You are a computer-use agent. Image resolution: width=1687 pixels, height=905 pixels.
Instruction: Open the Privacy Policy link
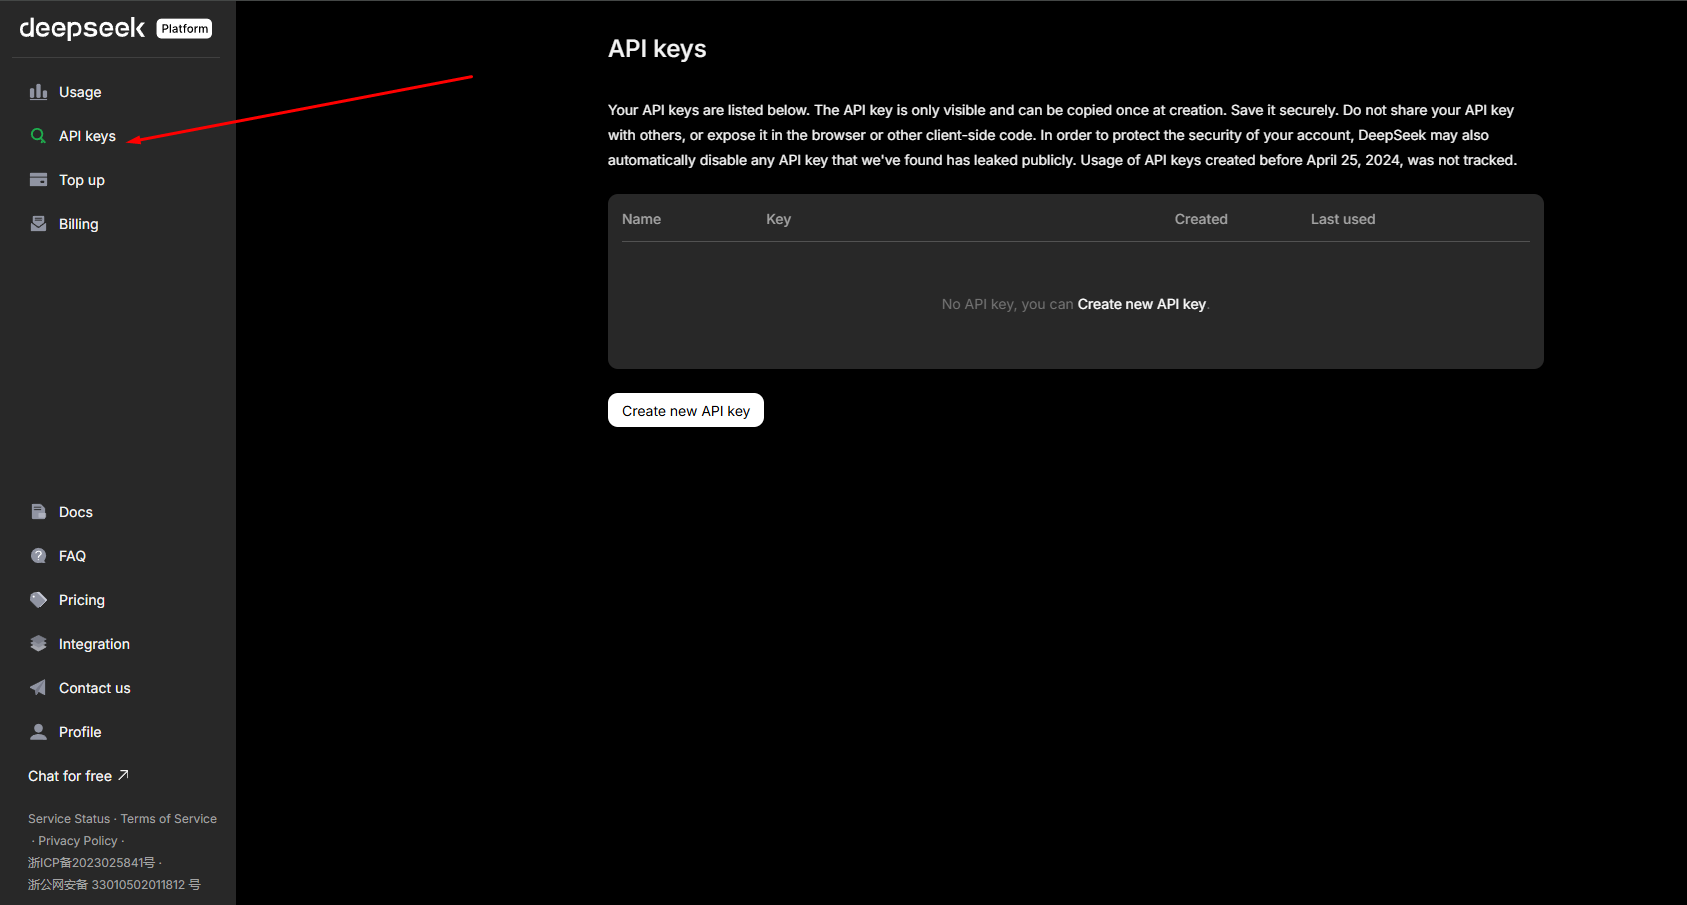(78, 841)
